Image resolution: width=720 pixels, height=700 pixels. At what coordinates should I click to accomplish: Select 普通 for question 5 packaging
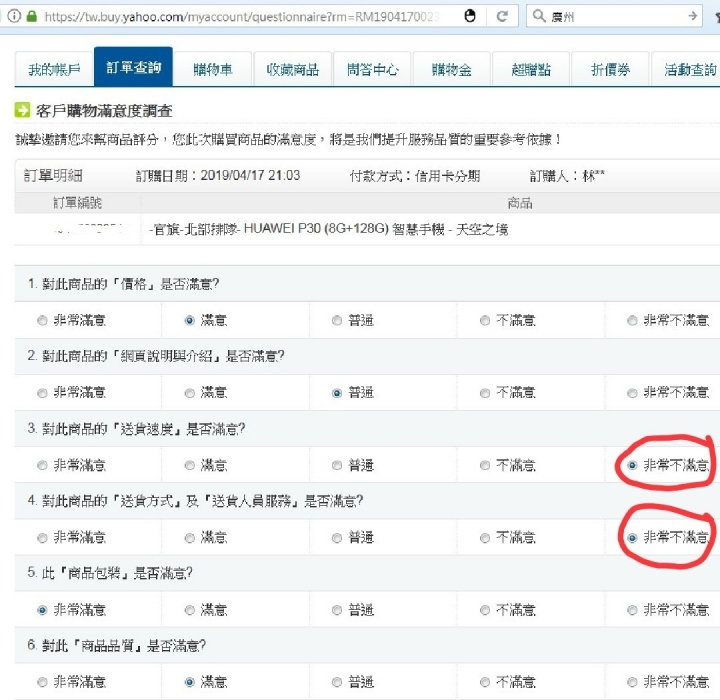[337, 610]
